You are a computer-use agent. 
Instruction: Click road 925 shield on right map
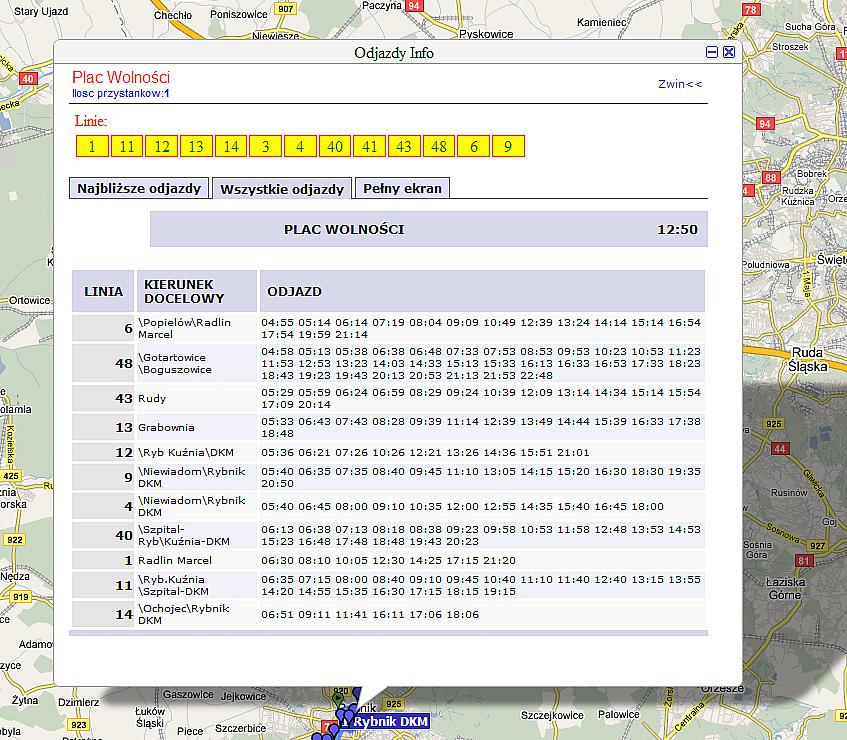click(774, 424)
